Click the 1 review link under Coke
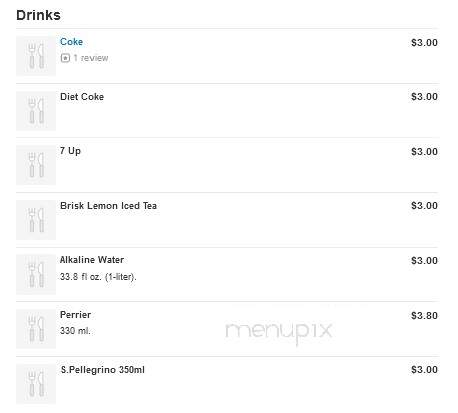Screen dimensions: 458x413 [91, 58]
